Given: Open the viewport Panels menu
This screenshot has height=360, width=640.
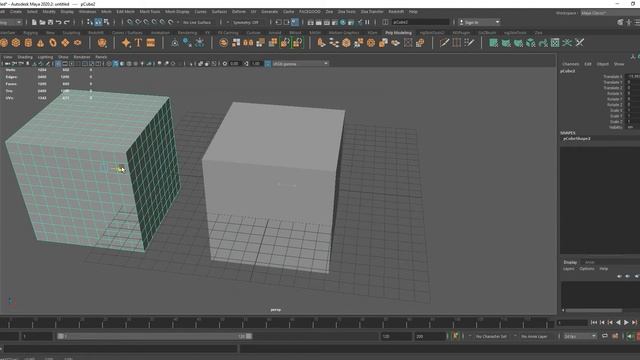Looking at the screenshot, I should coord(101,57).
